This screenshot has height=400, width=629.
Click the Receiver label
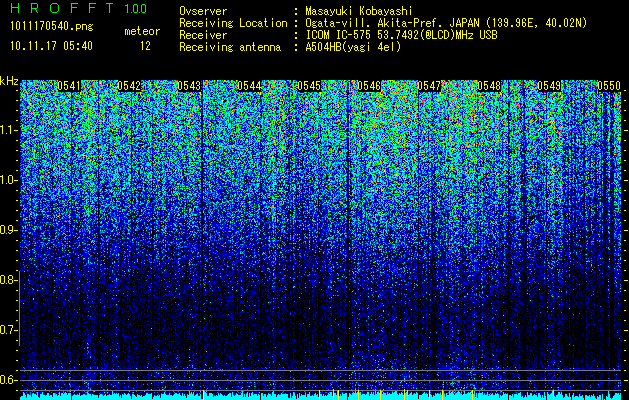click(203, 35)
